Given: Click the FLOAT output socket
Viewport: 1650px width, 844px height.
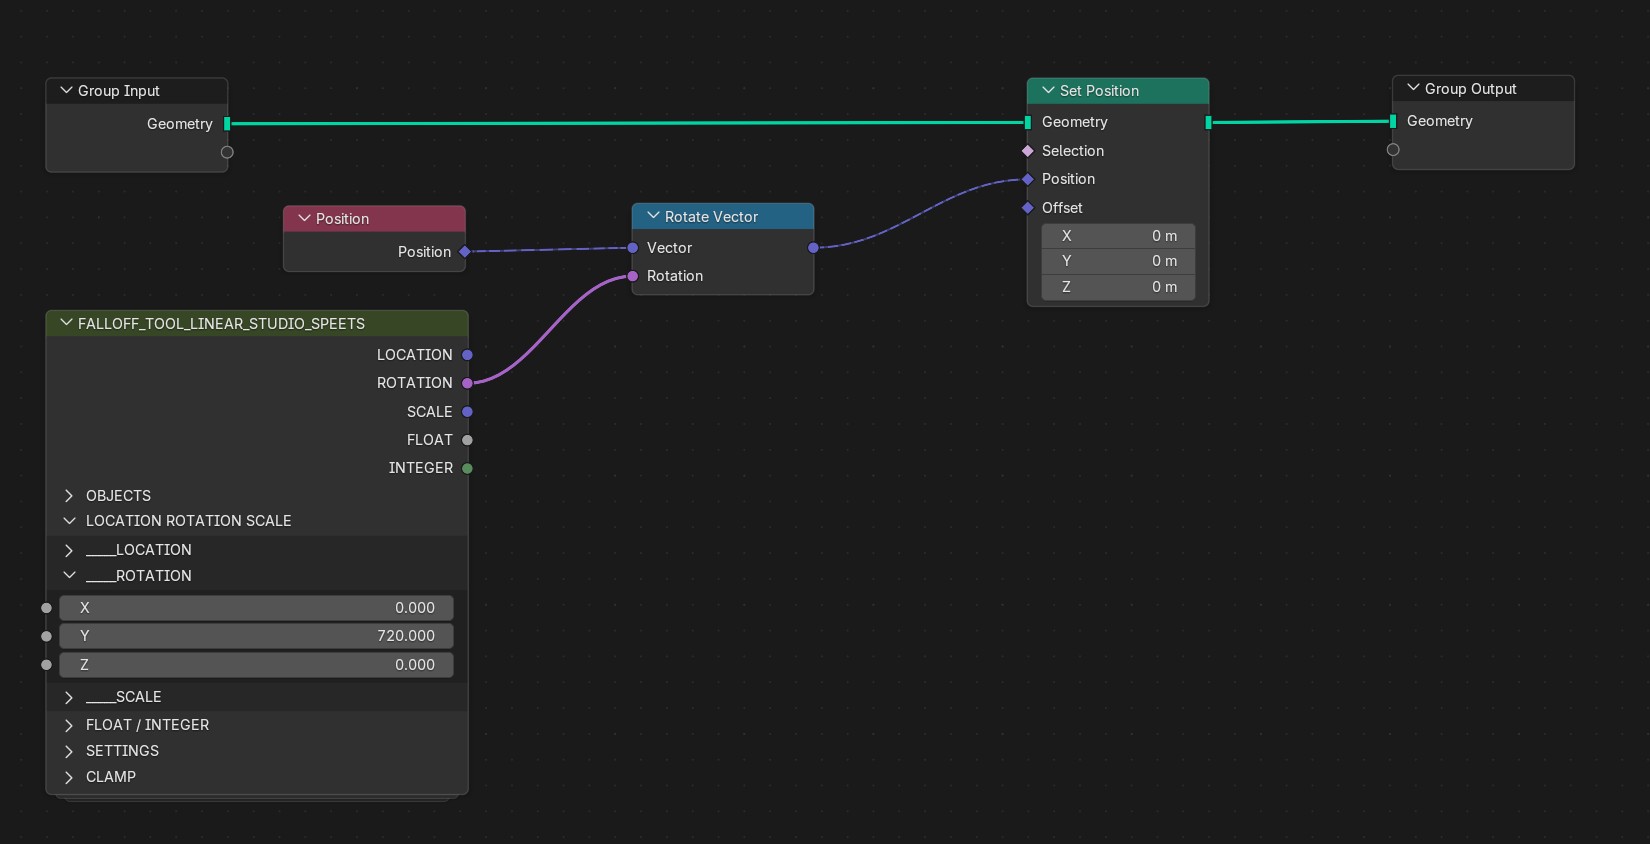Looking at the screenshot, I should (x=467, y=440).
